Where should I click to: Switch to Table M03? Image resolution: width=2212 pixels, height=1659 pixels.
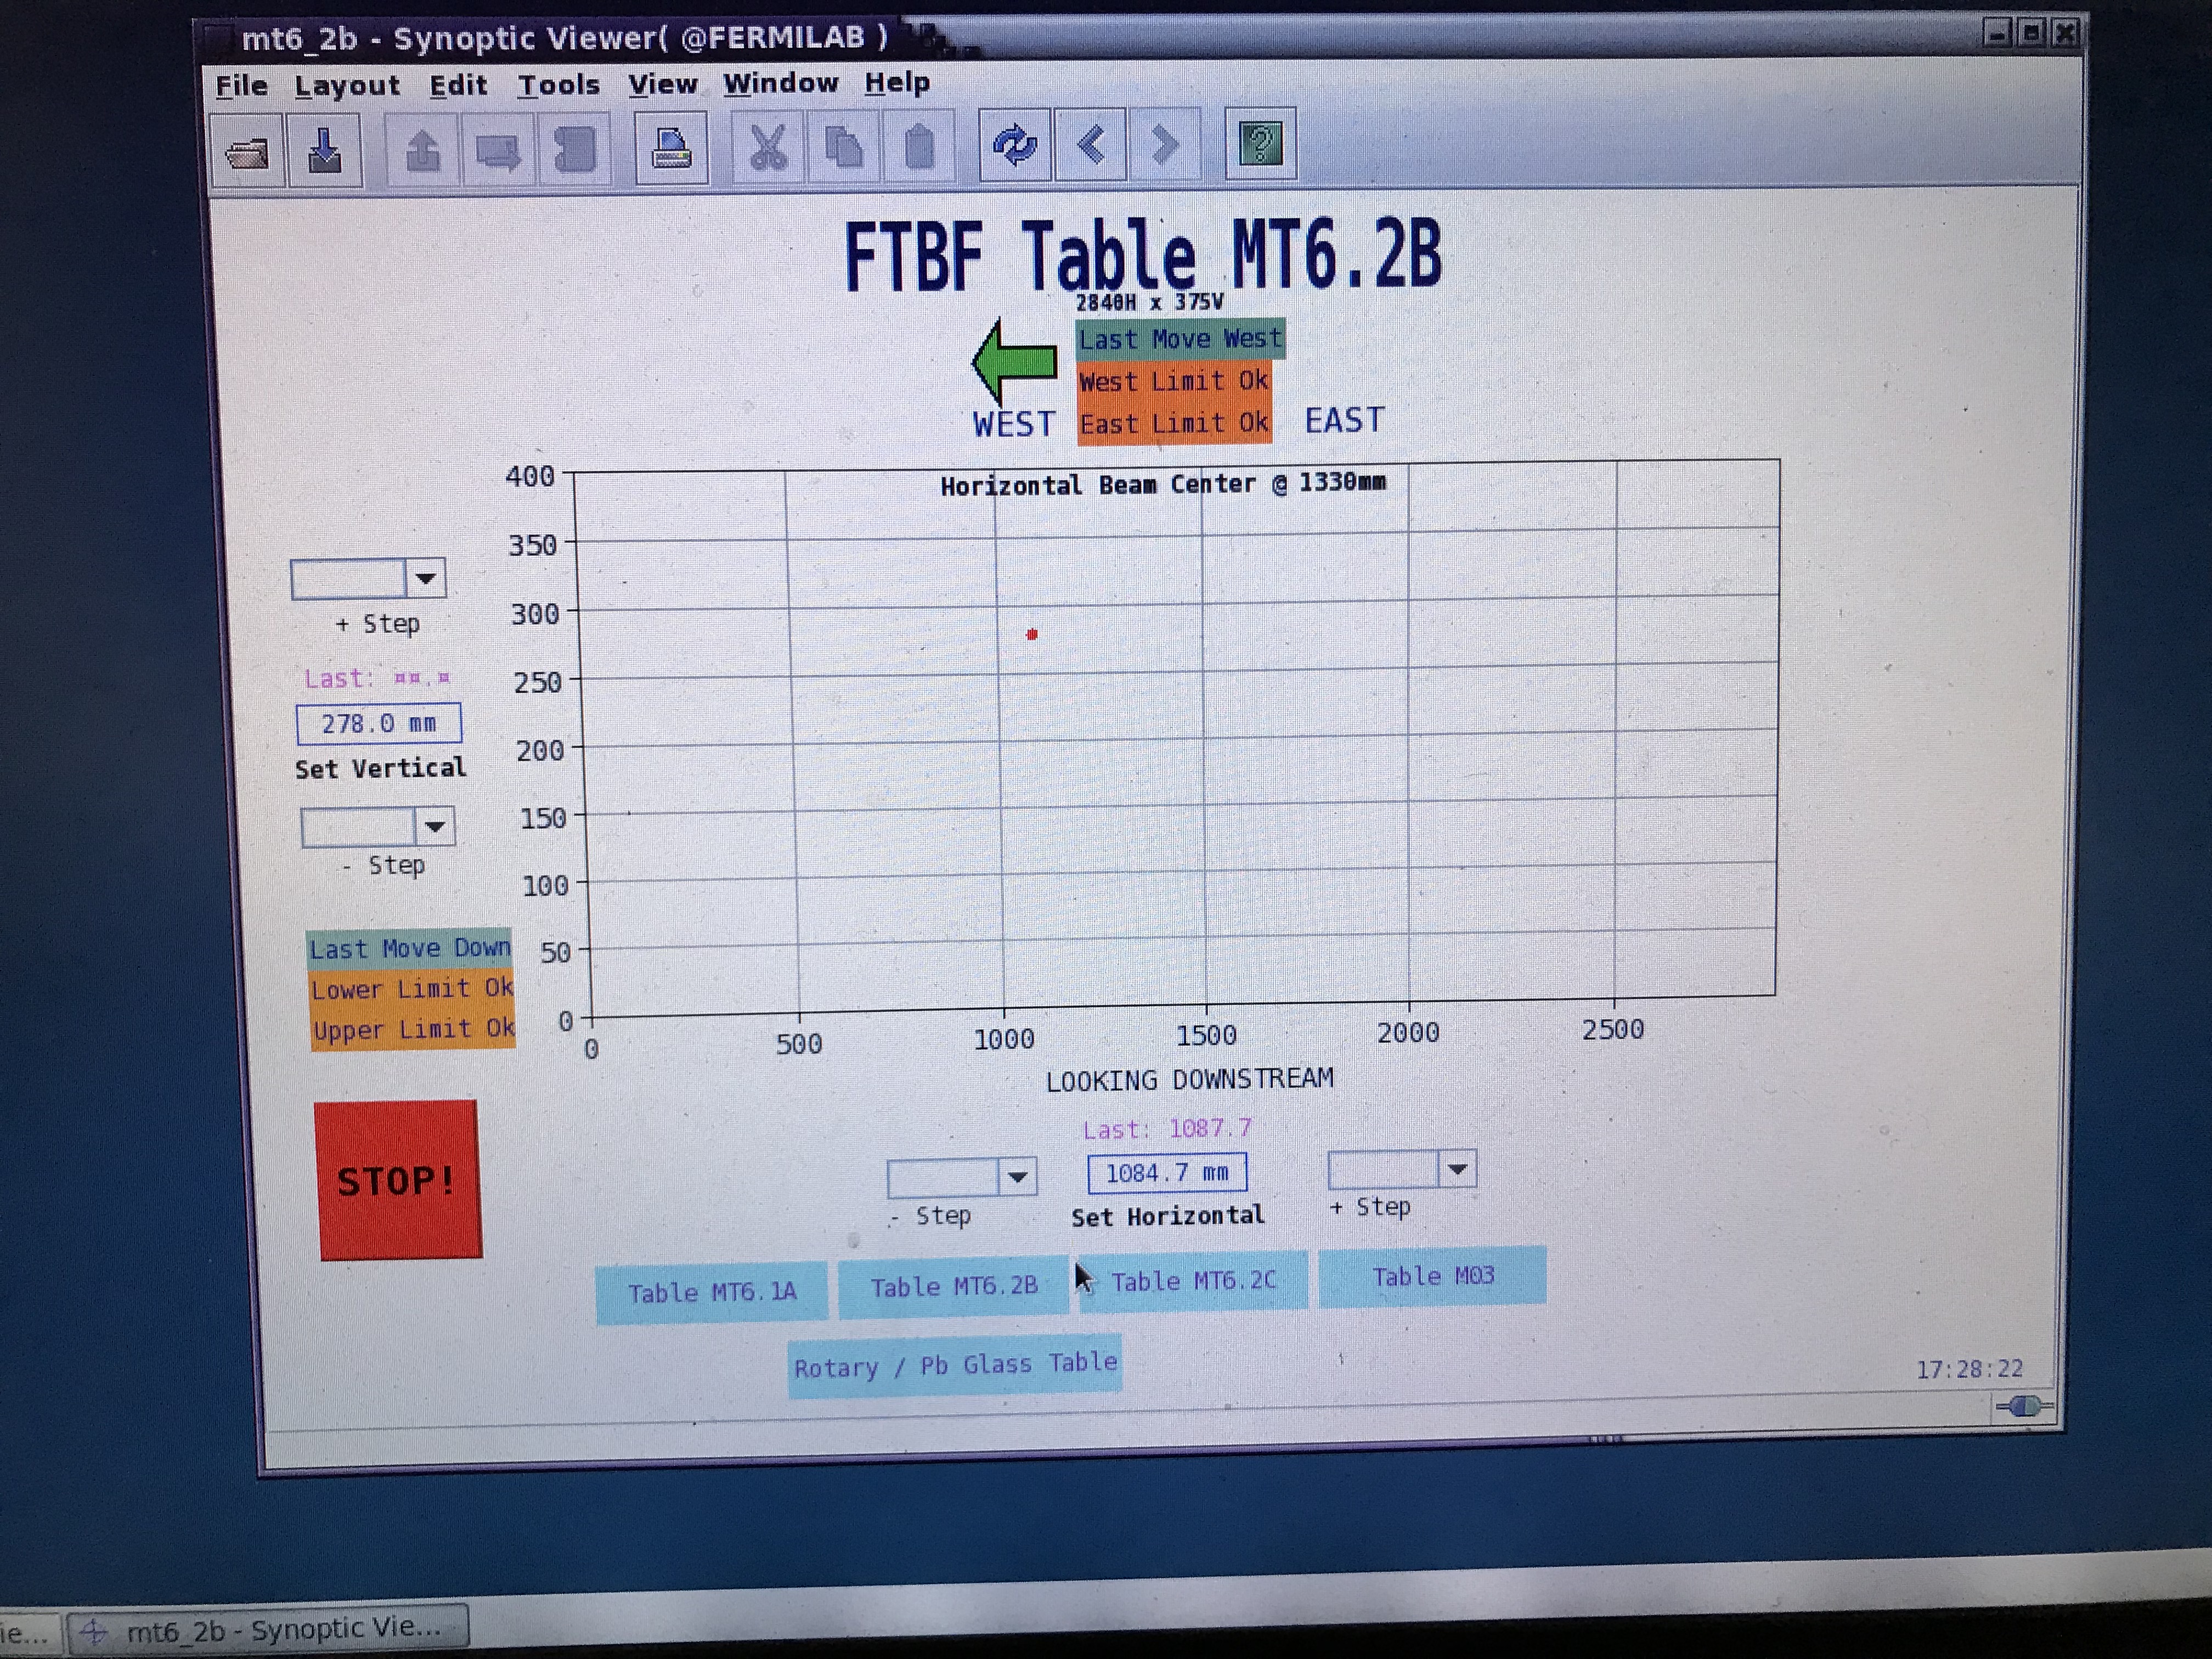click(1432, 1277)
